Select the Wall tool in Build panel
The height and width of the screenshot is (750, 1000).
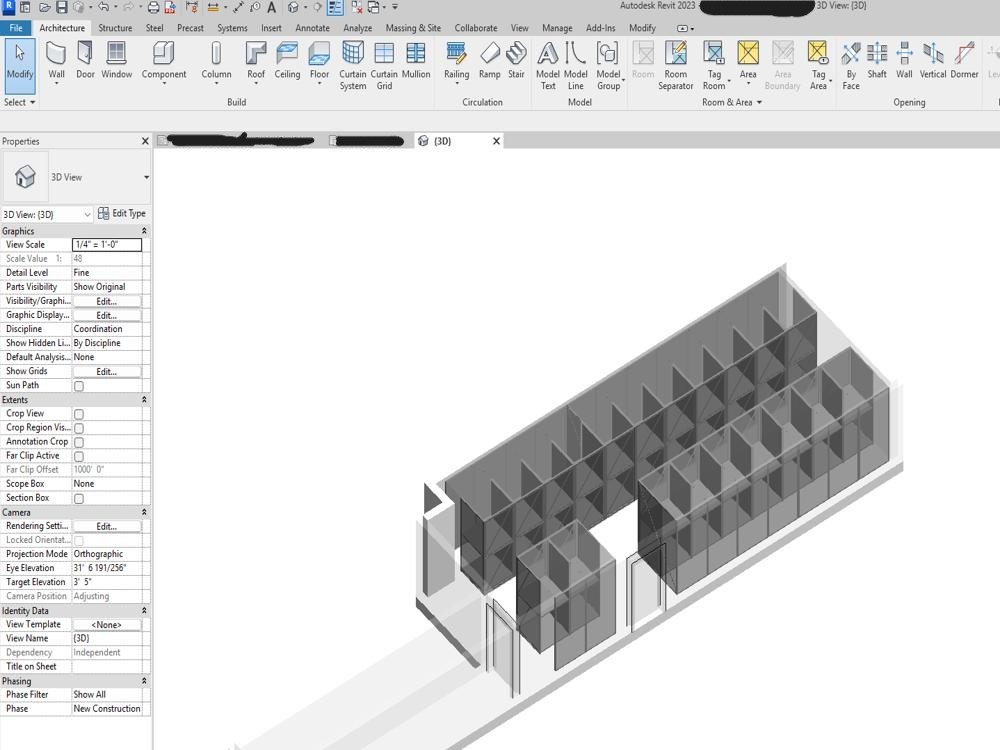point(56,62)
